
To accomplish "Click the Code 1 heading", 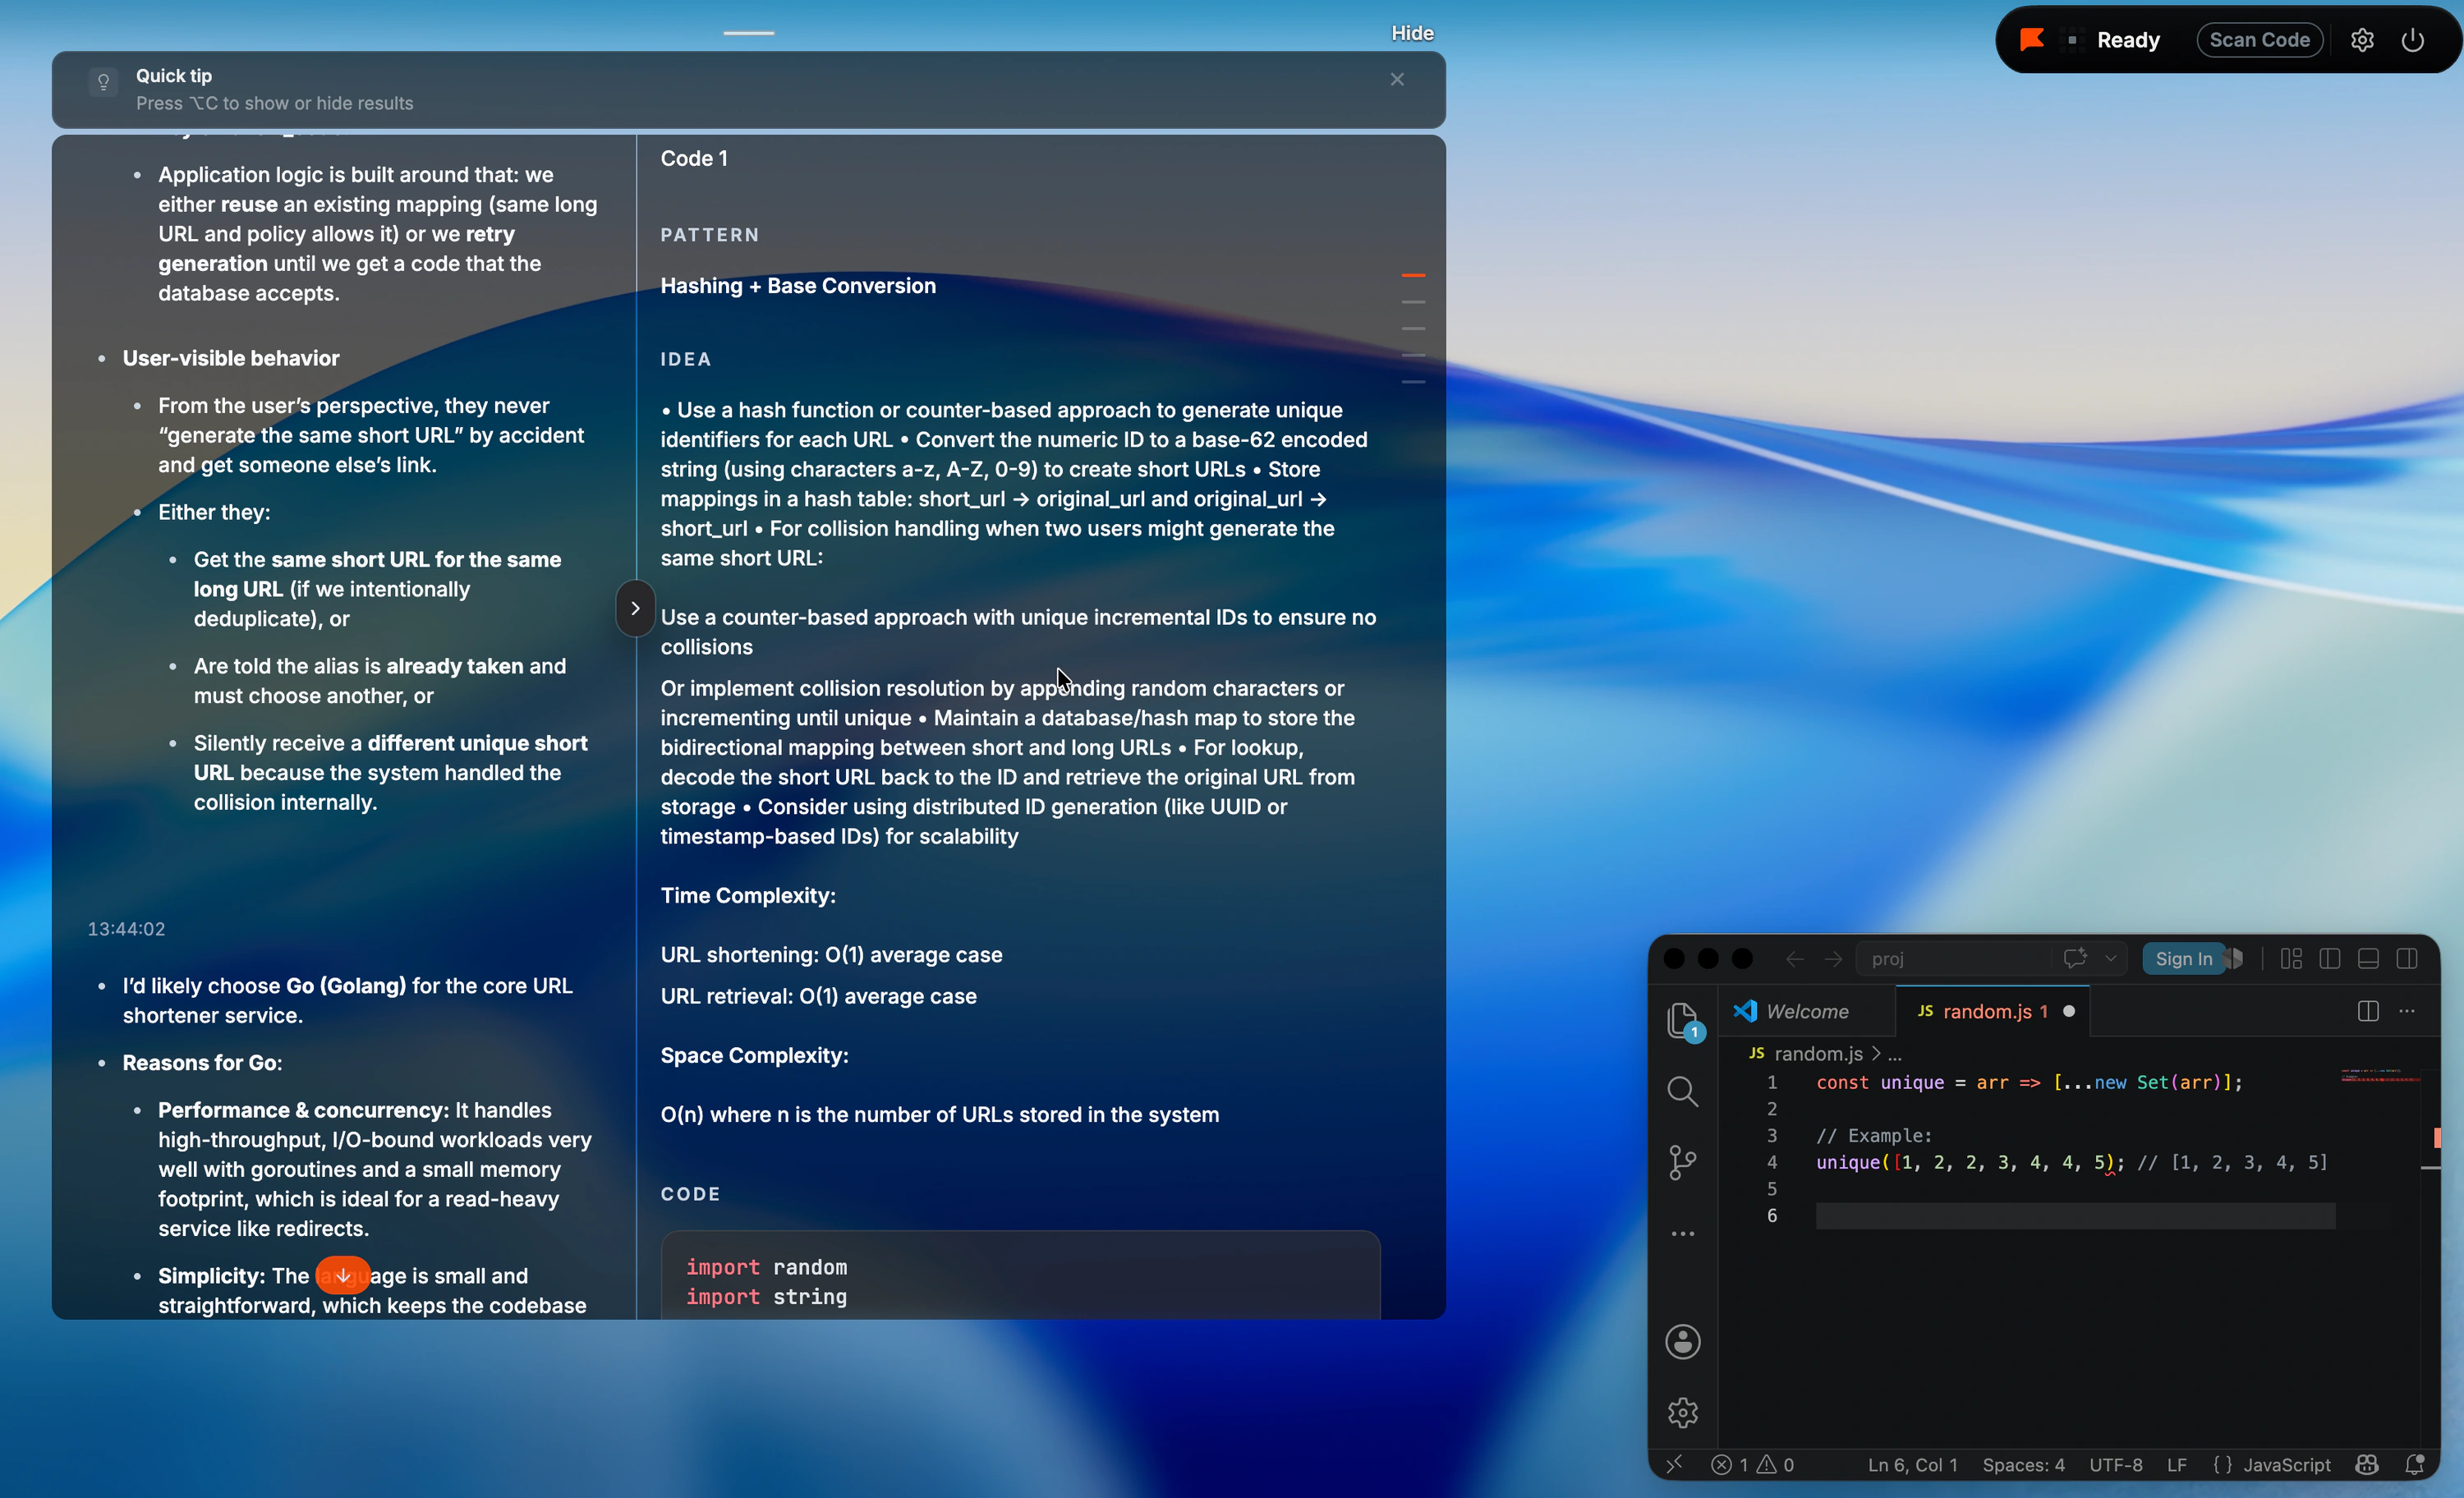I will point(694,158).
